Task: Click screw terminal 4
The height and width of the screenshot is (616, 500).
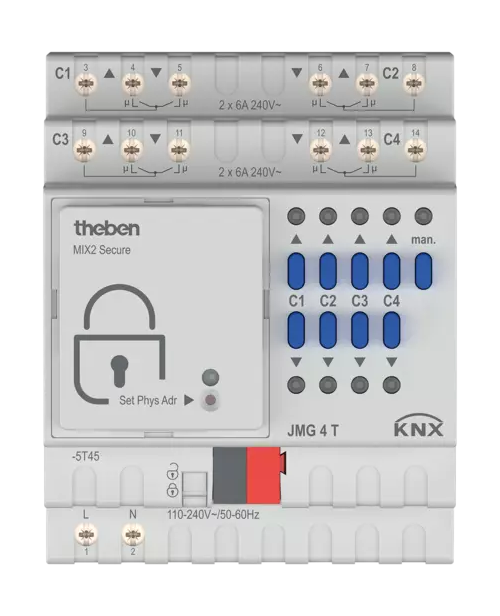Action: (133, 83)
